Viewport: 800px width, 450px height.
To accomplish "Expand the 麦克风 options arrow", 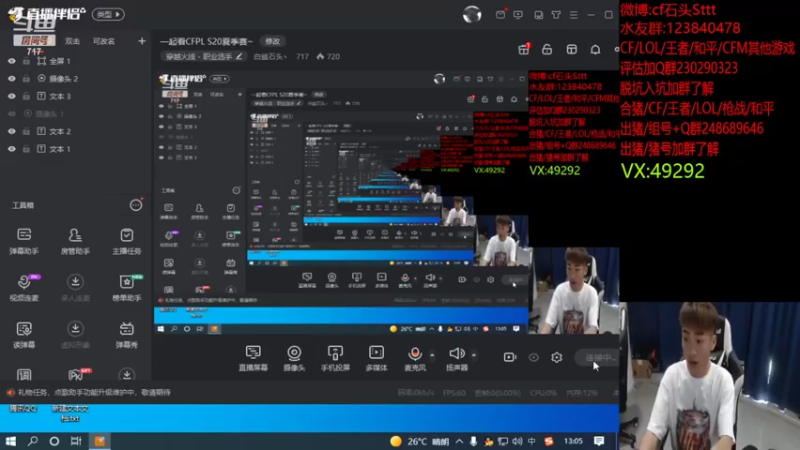I will tap(432, 355).
